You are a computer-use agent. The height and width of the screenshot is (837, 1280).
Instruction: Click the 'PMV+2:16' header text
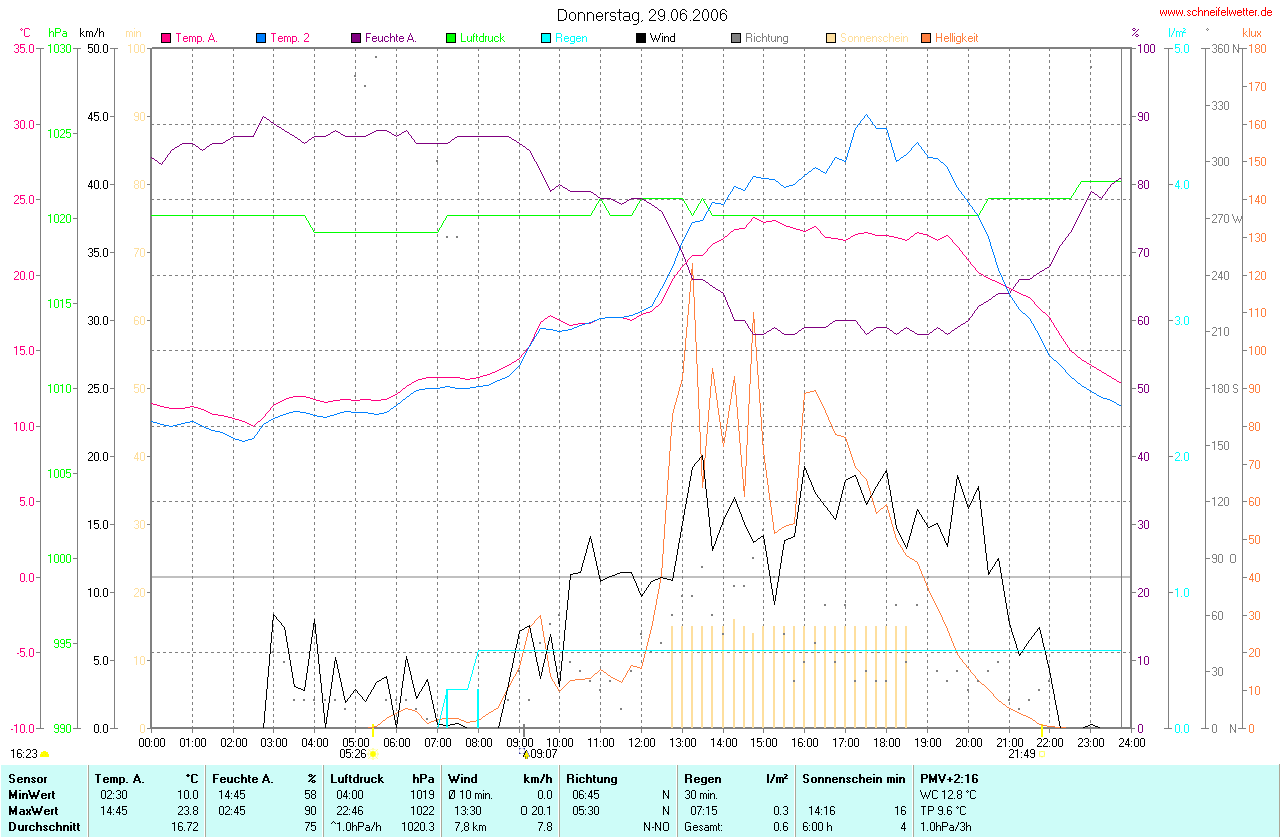949,779
